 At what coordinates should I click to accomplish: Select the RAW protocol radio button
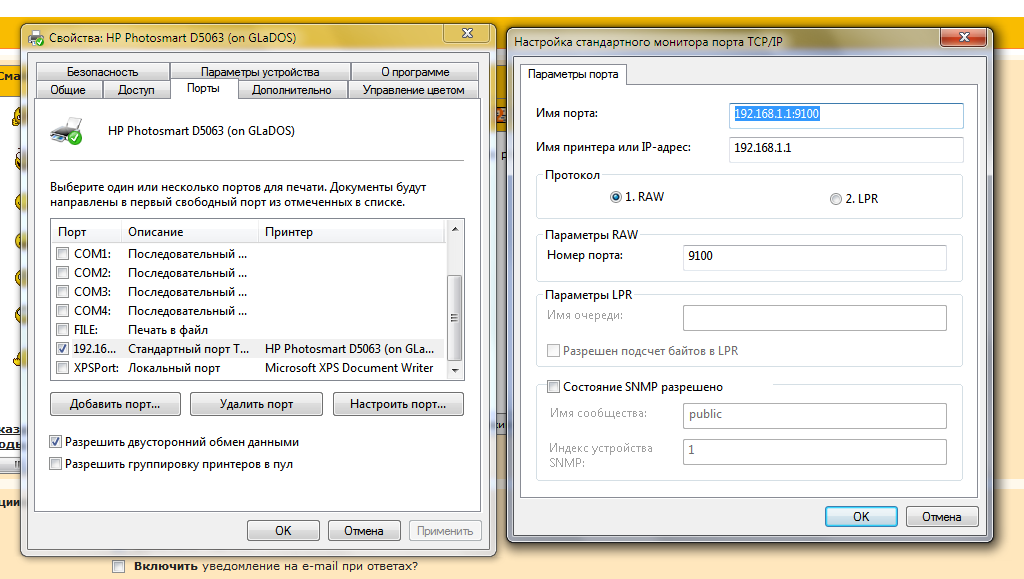pyautogui.click(x=615, y=197)
